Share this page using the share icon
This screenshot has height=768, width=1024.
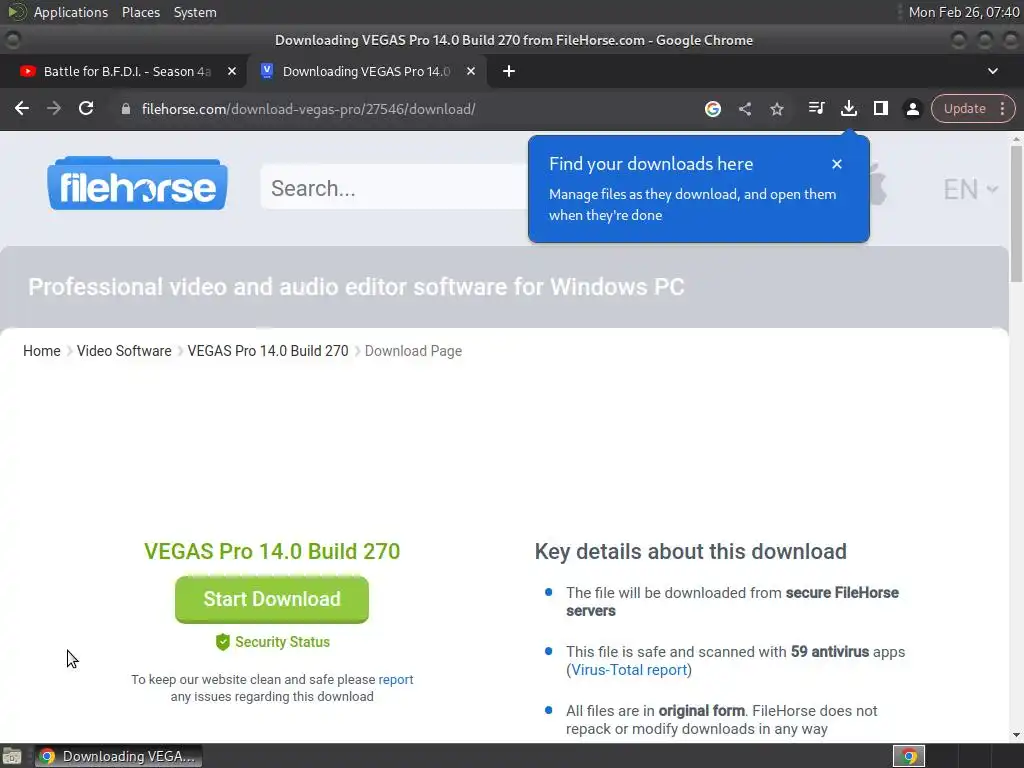[744, 109]
